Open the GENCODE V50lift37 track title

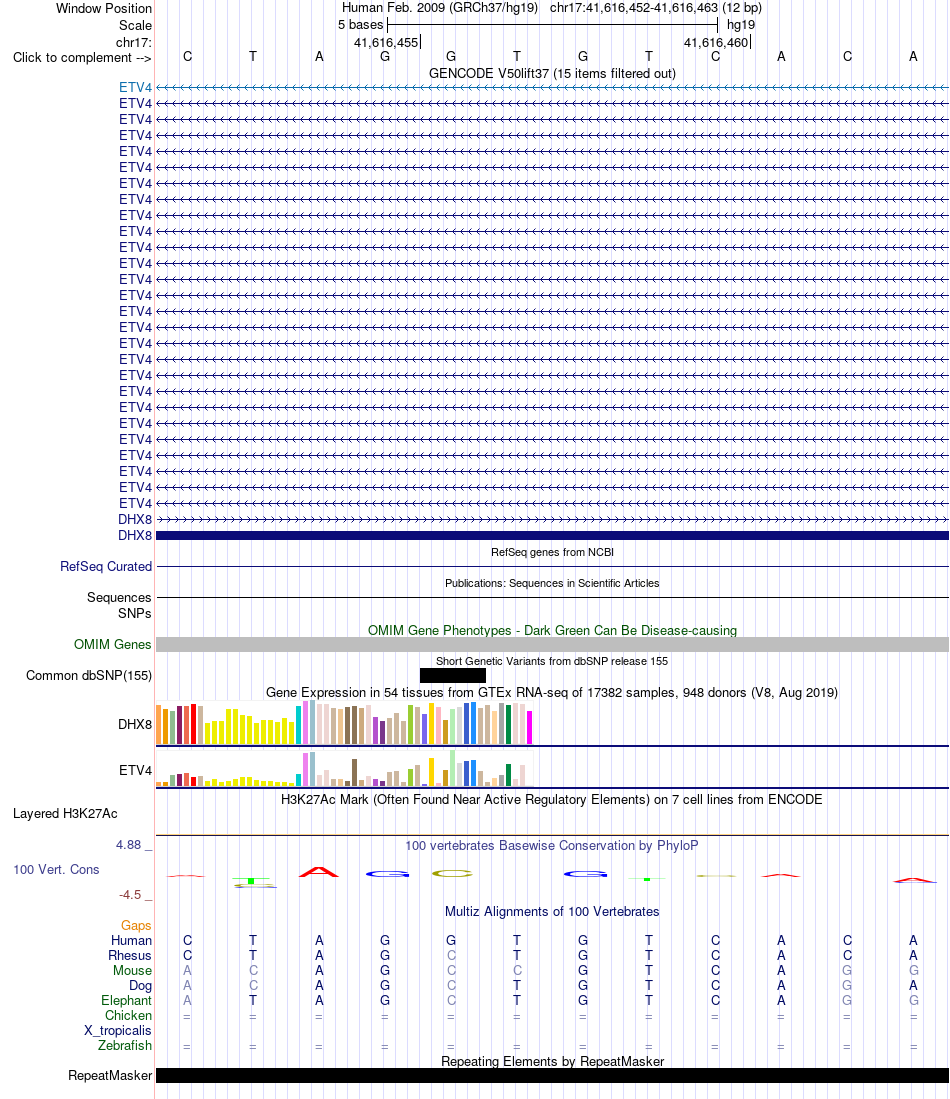[552, 74]
